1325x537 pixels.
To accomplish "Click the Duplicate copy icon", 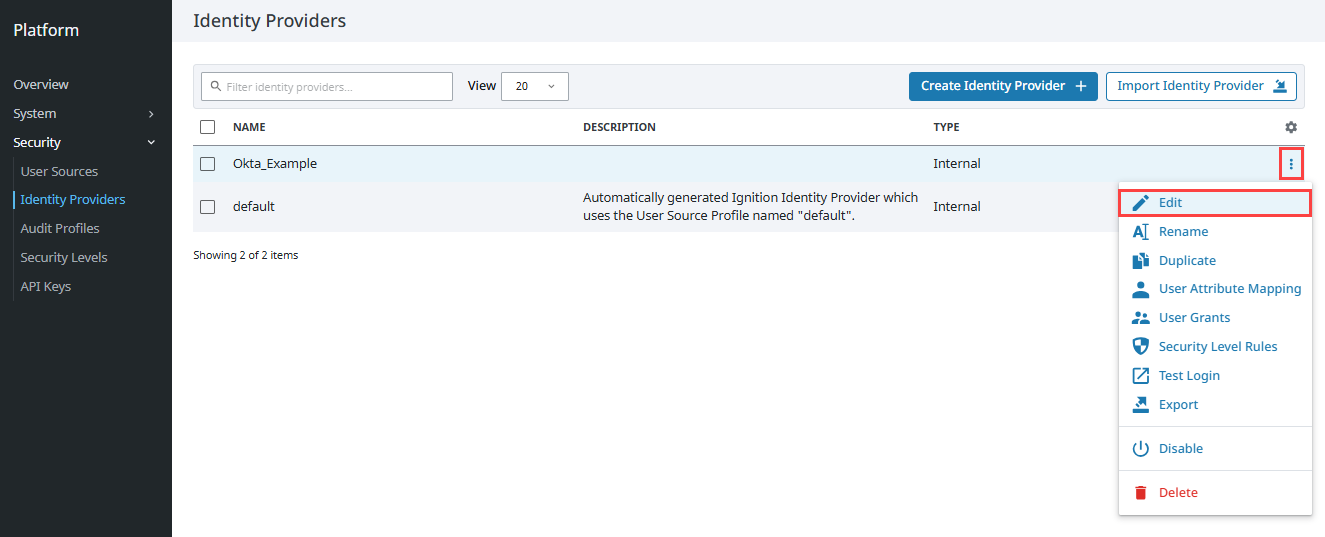I will coord(1140,261).
